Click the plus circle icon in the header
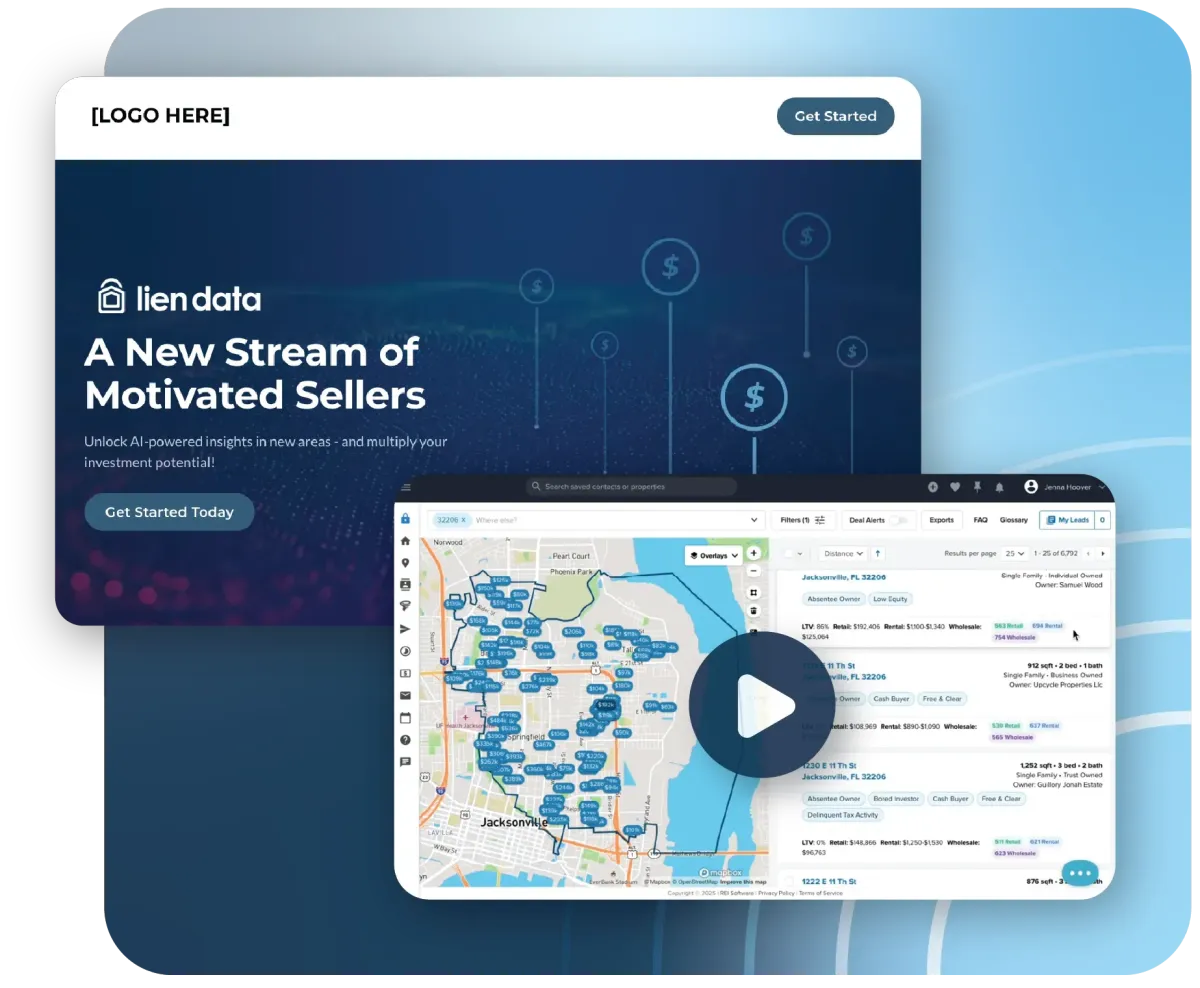This screenshot has height=988, width=1200. pyautogui.click(x=933, y=487)
